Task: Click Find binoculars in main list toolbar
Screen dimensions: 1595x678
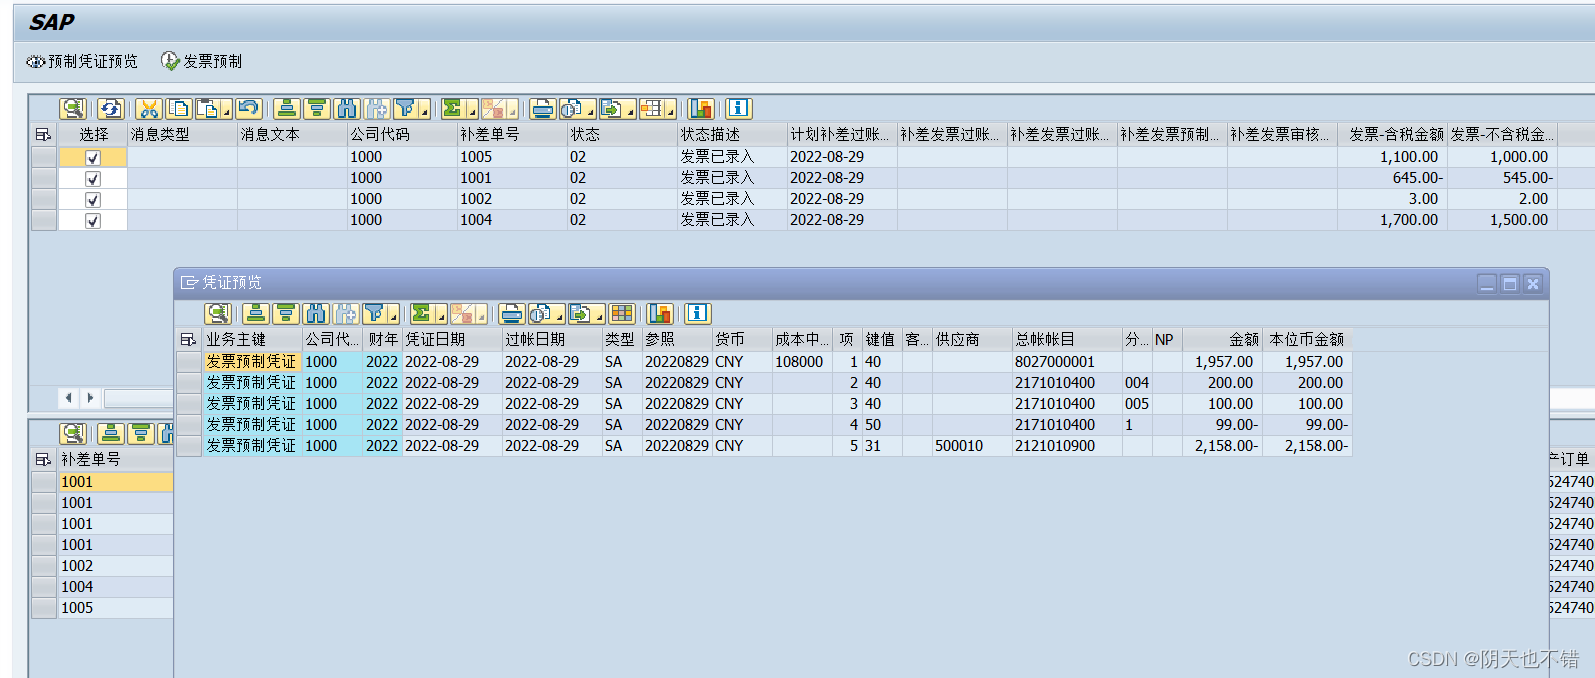Action: click(x=347, y=108)
